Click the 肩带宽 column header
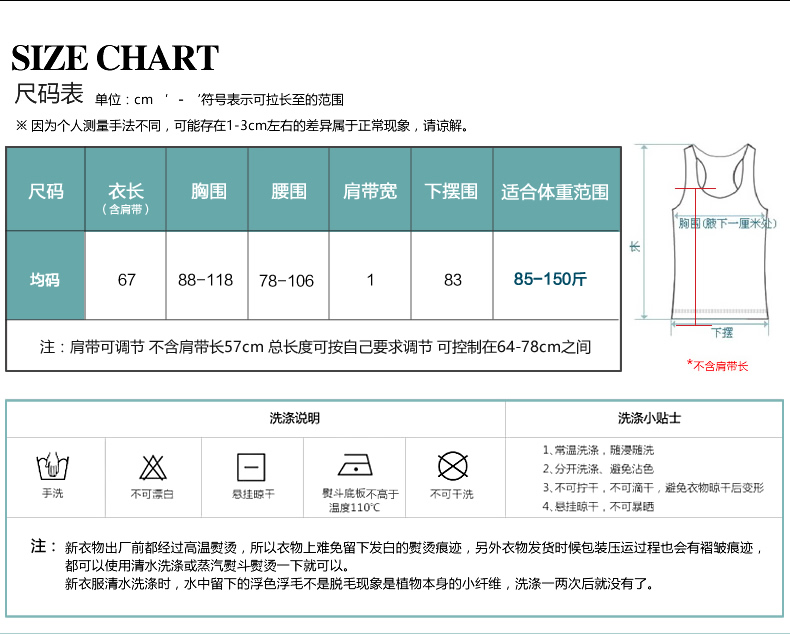 (370, 192)
